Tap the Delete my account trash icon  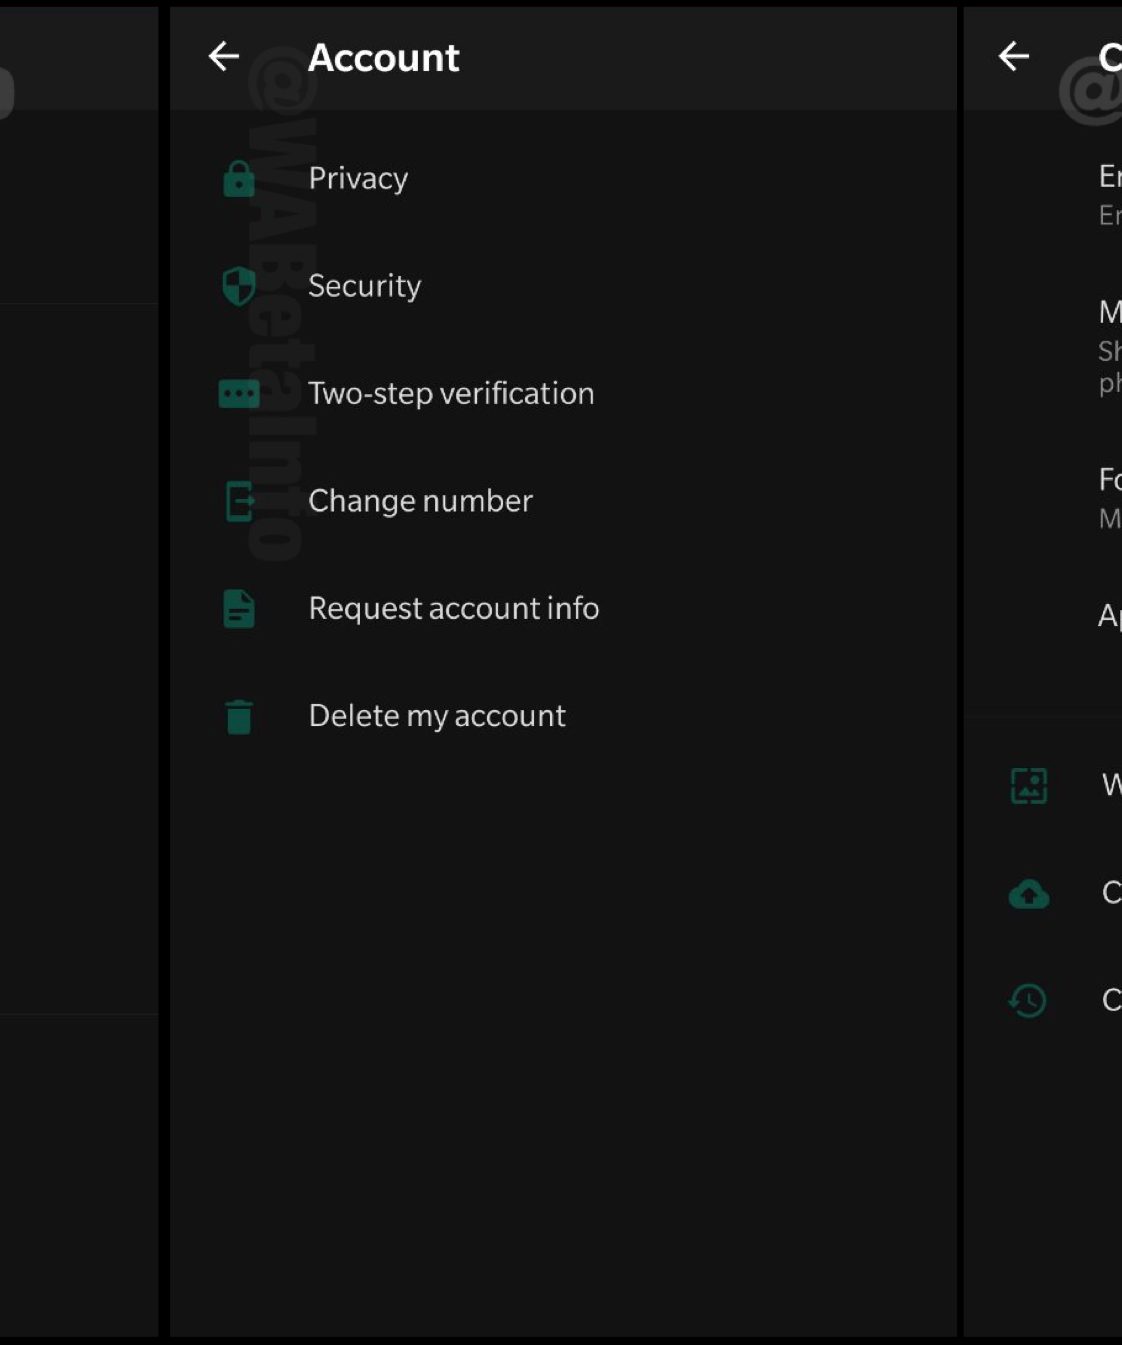[x=239, y=716]
